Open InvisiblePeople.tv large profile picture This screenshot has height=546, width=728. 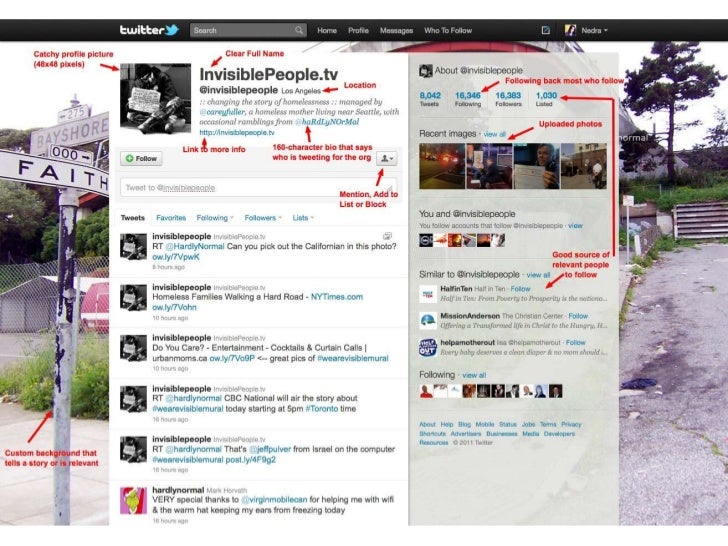(155, 98)
